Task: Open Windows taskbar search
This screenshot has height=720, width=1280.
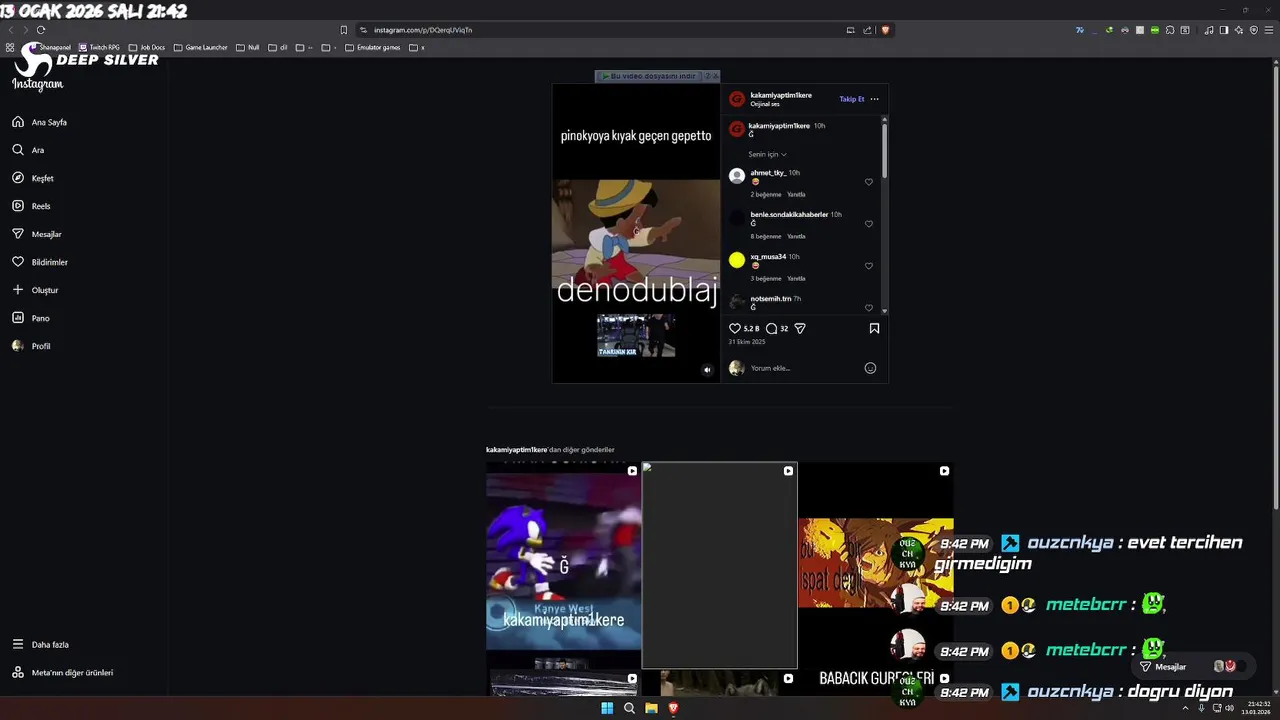Action: pos(629,708)
